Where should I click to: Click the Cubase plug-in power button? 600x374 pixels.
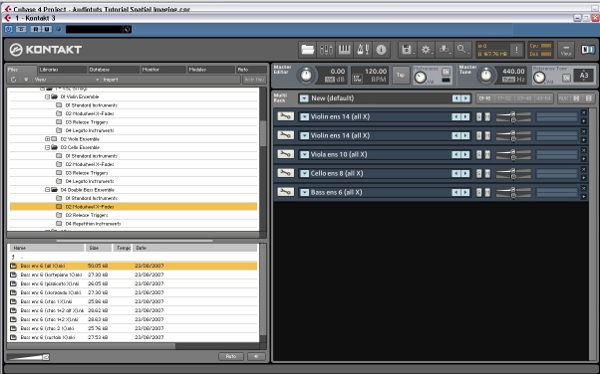[x=9, y=29]
